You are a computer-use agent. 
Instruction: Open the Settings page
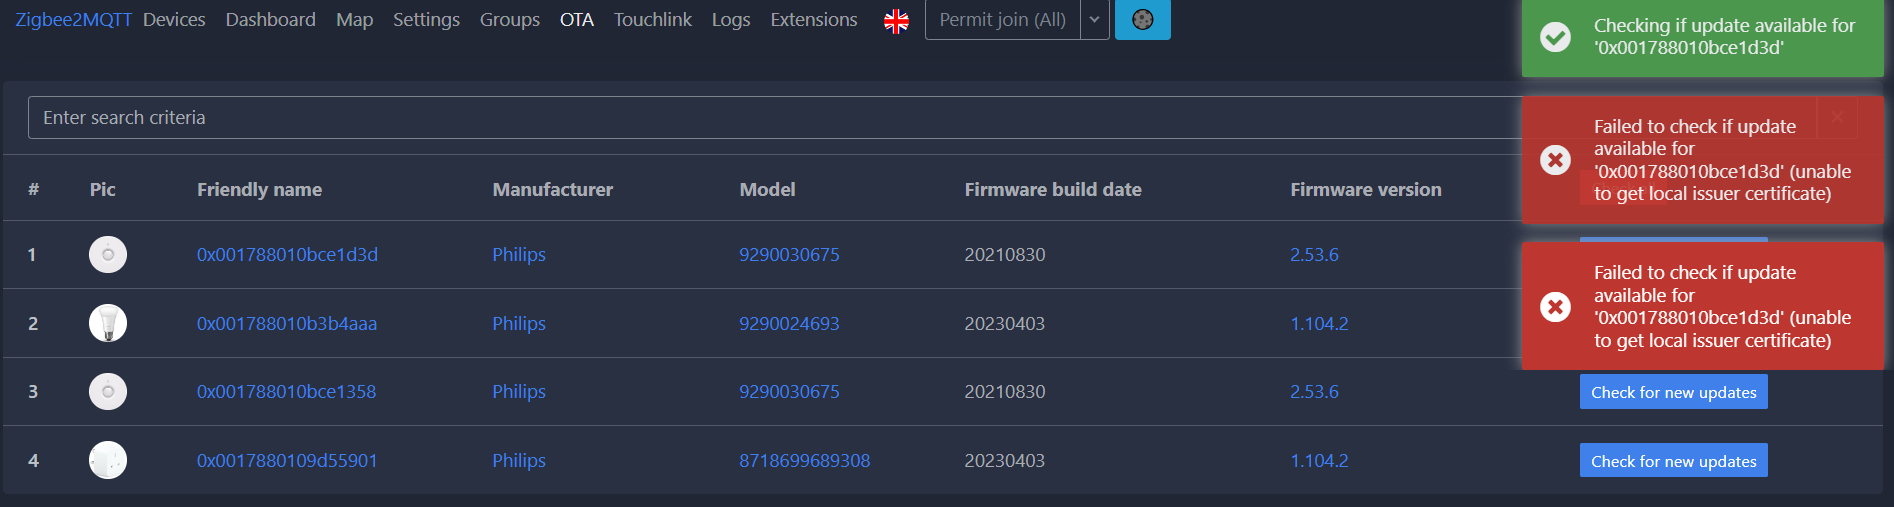click(x=426, y=19)
